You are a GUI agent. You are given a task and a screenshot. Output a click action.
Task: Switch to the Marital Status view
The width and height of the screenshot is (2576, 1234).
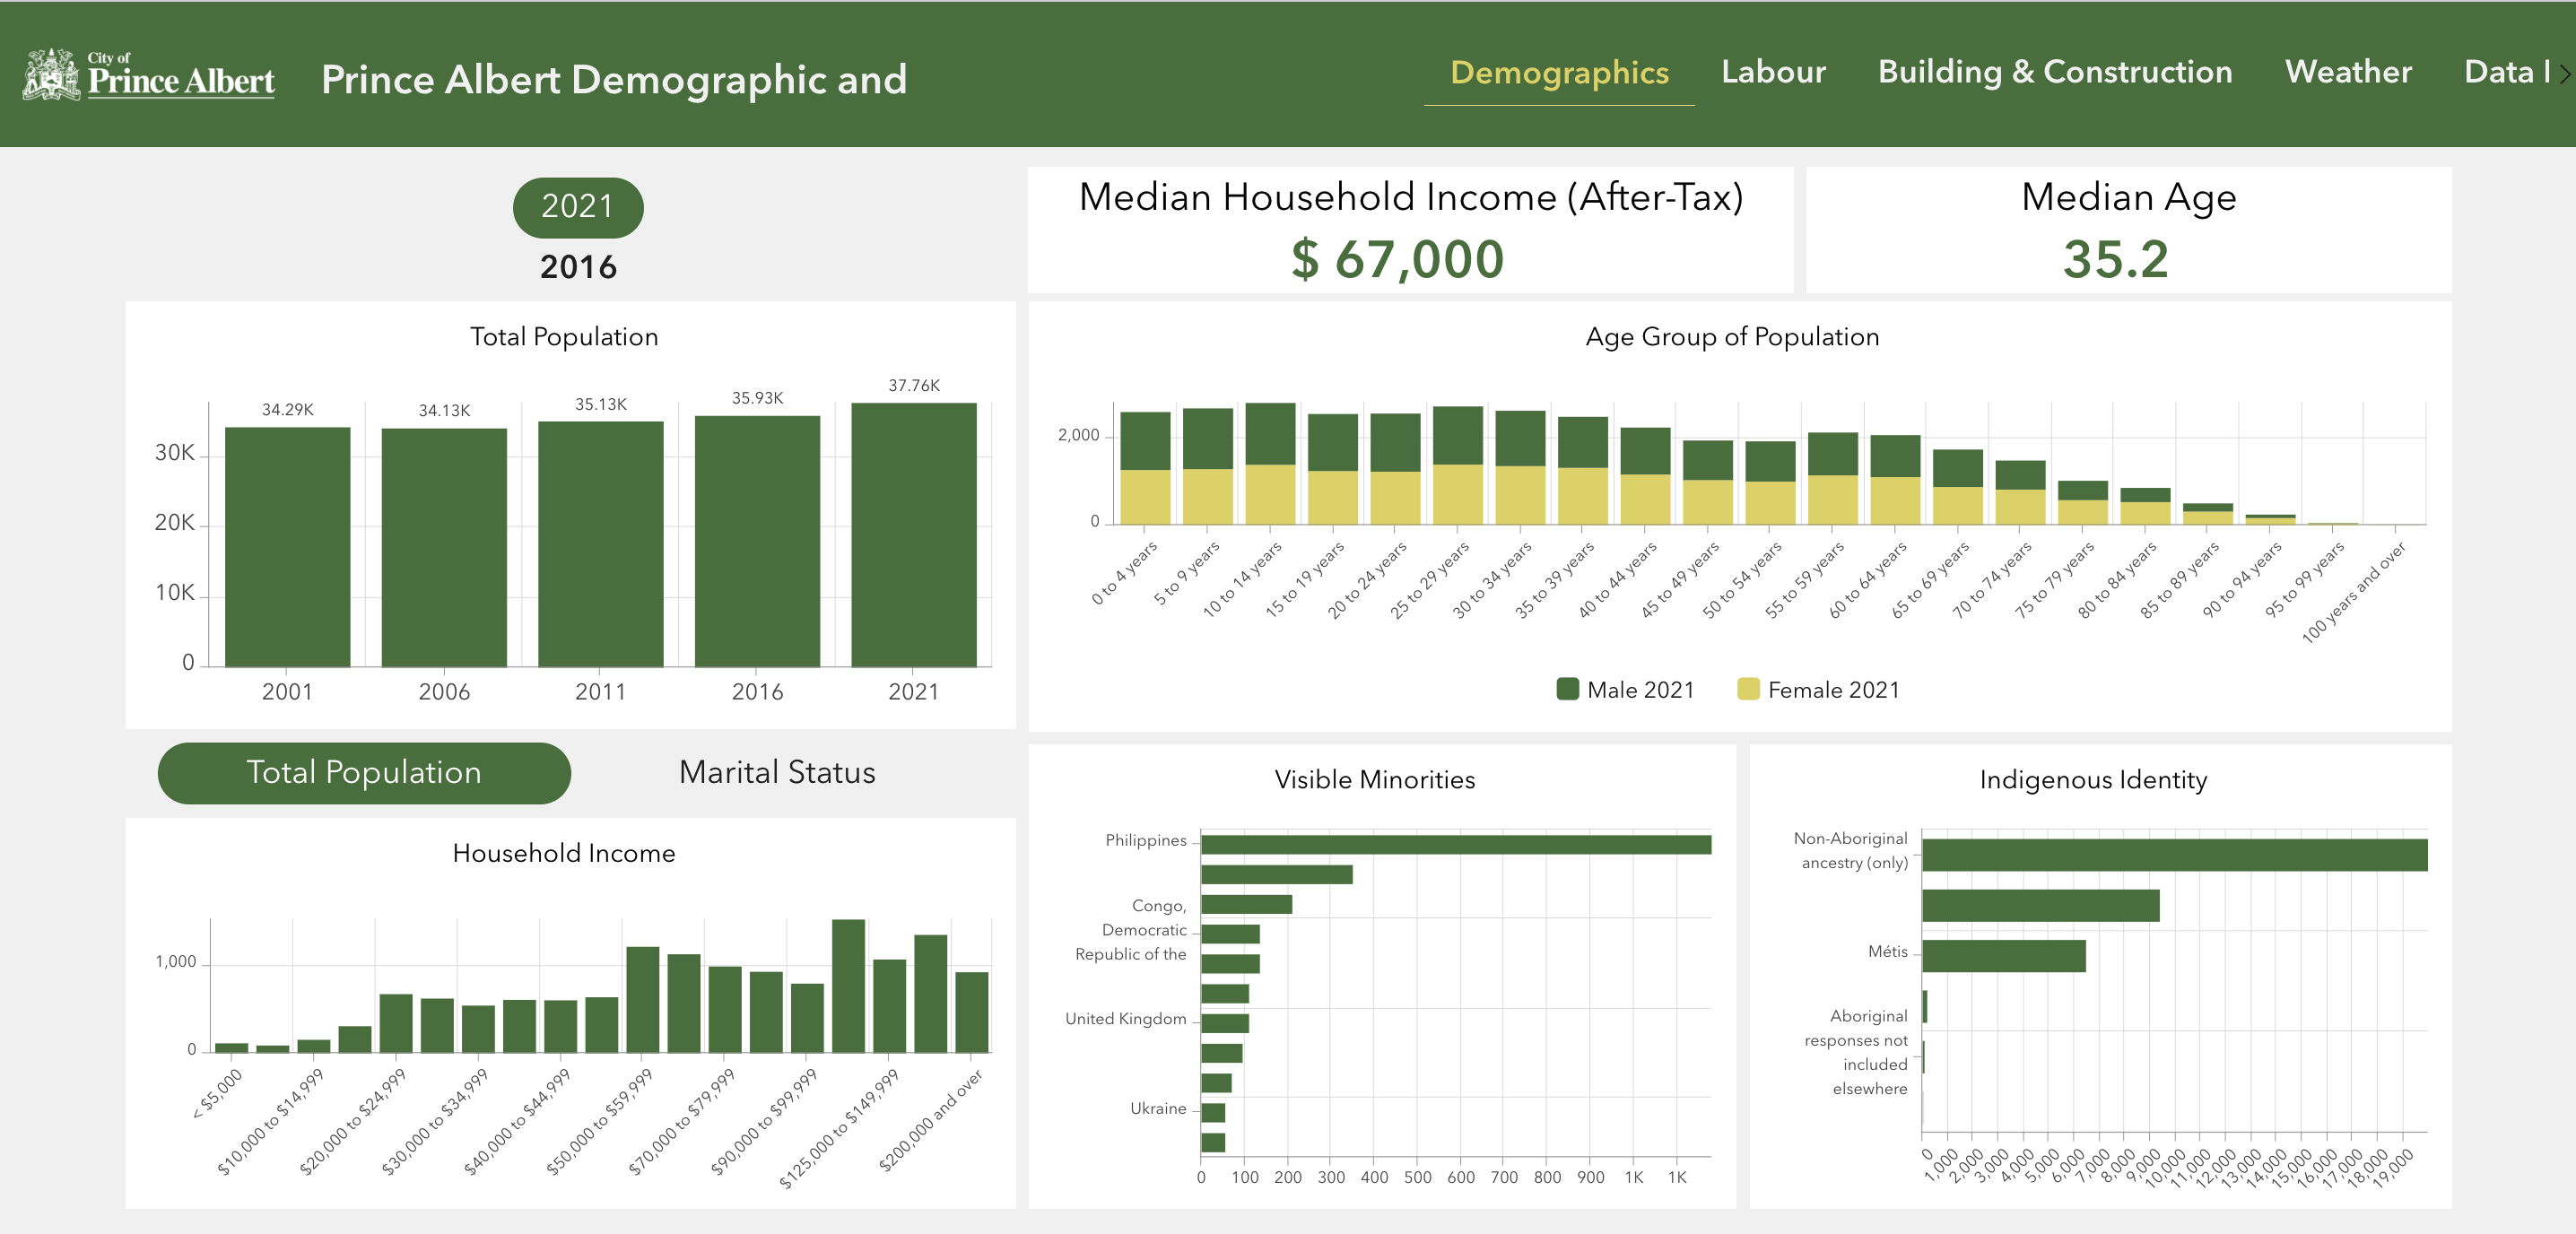776,772
